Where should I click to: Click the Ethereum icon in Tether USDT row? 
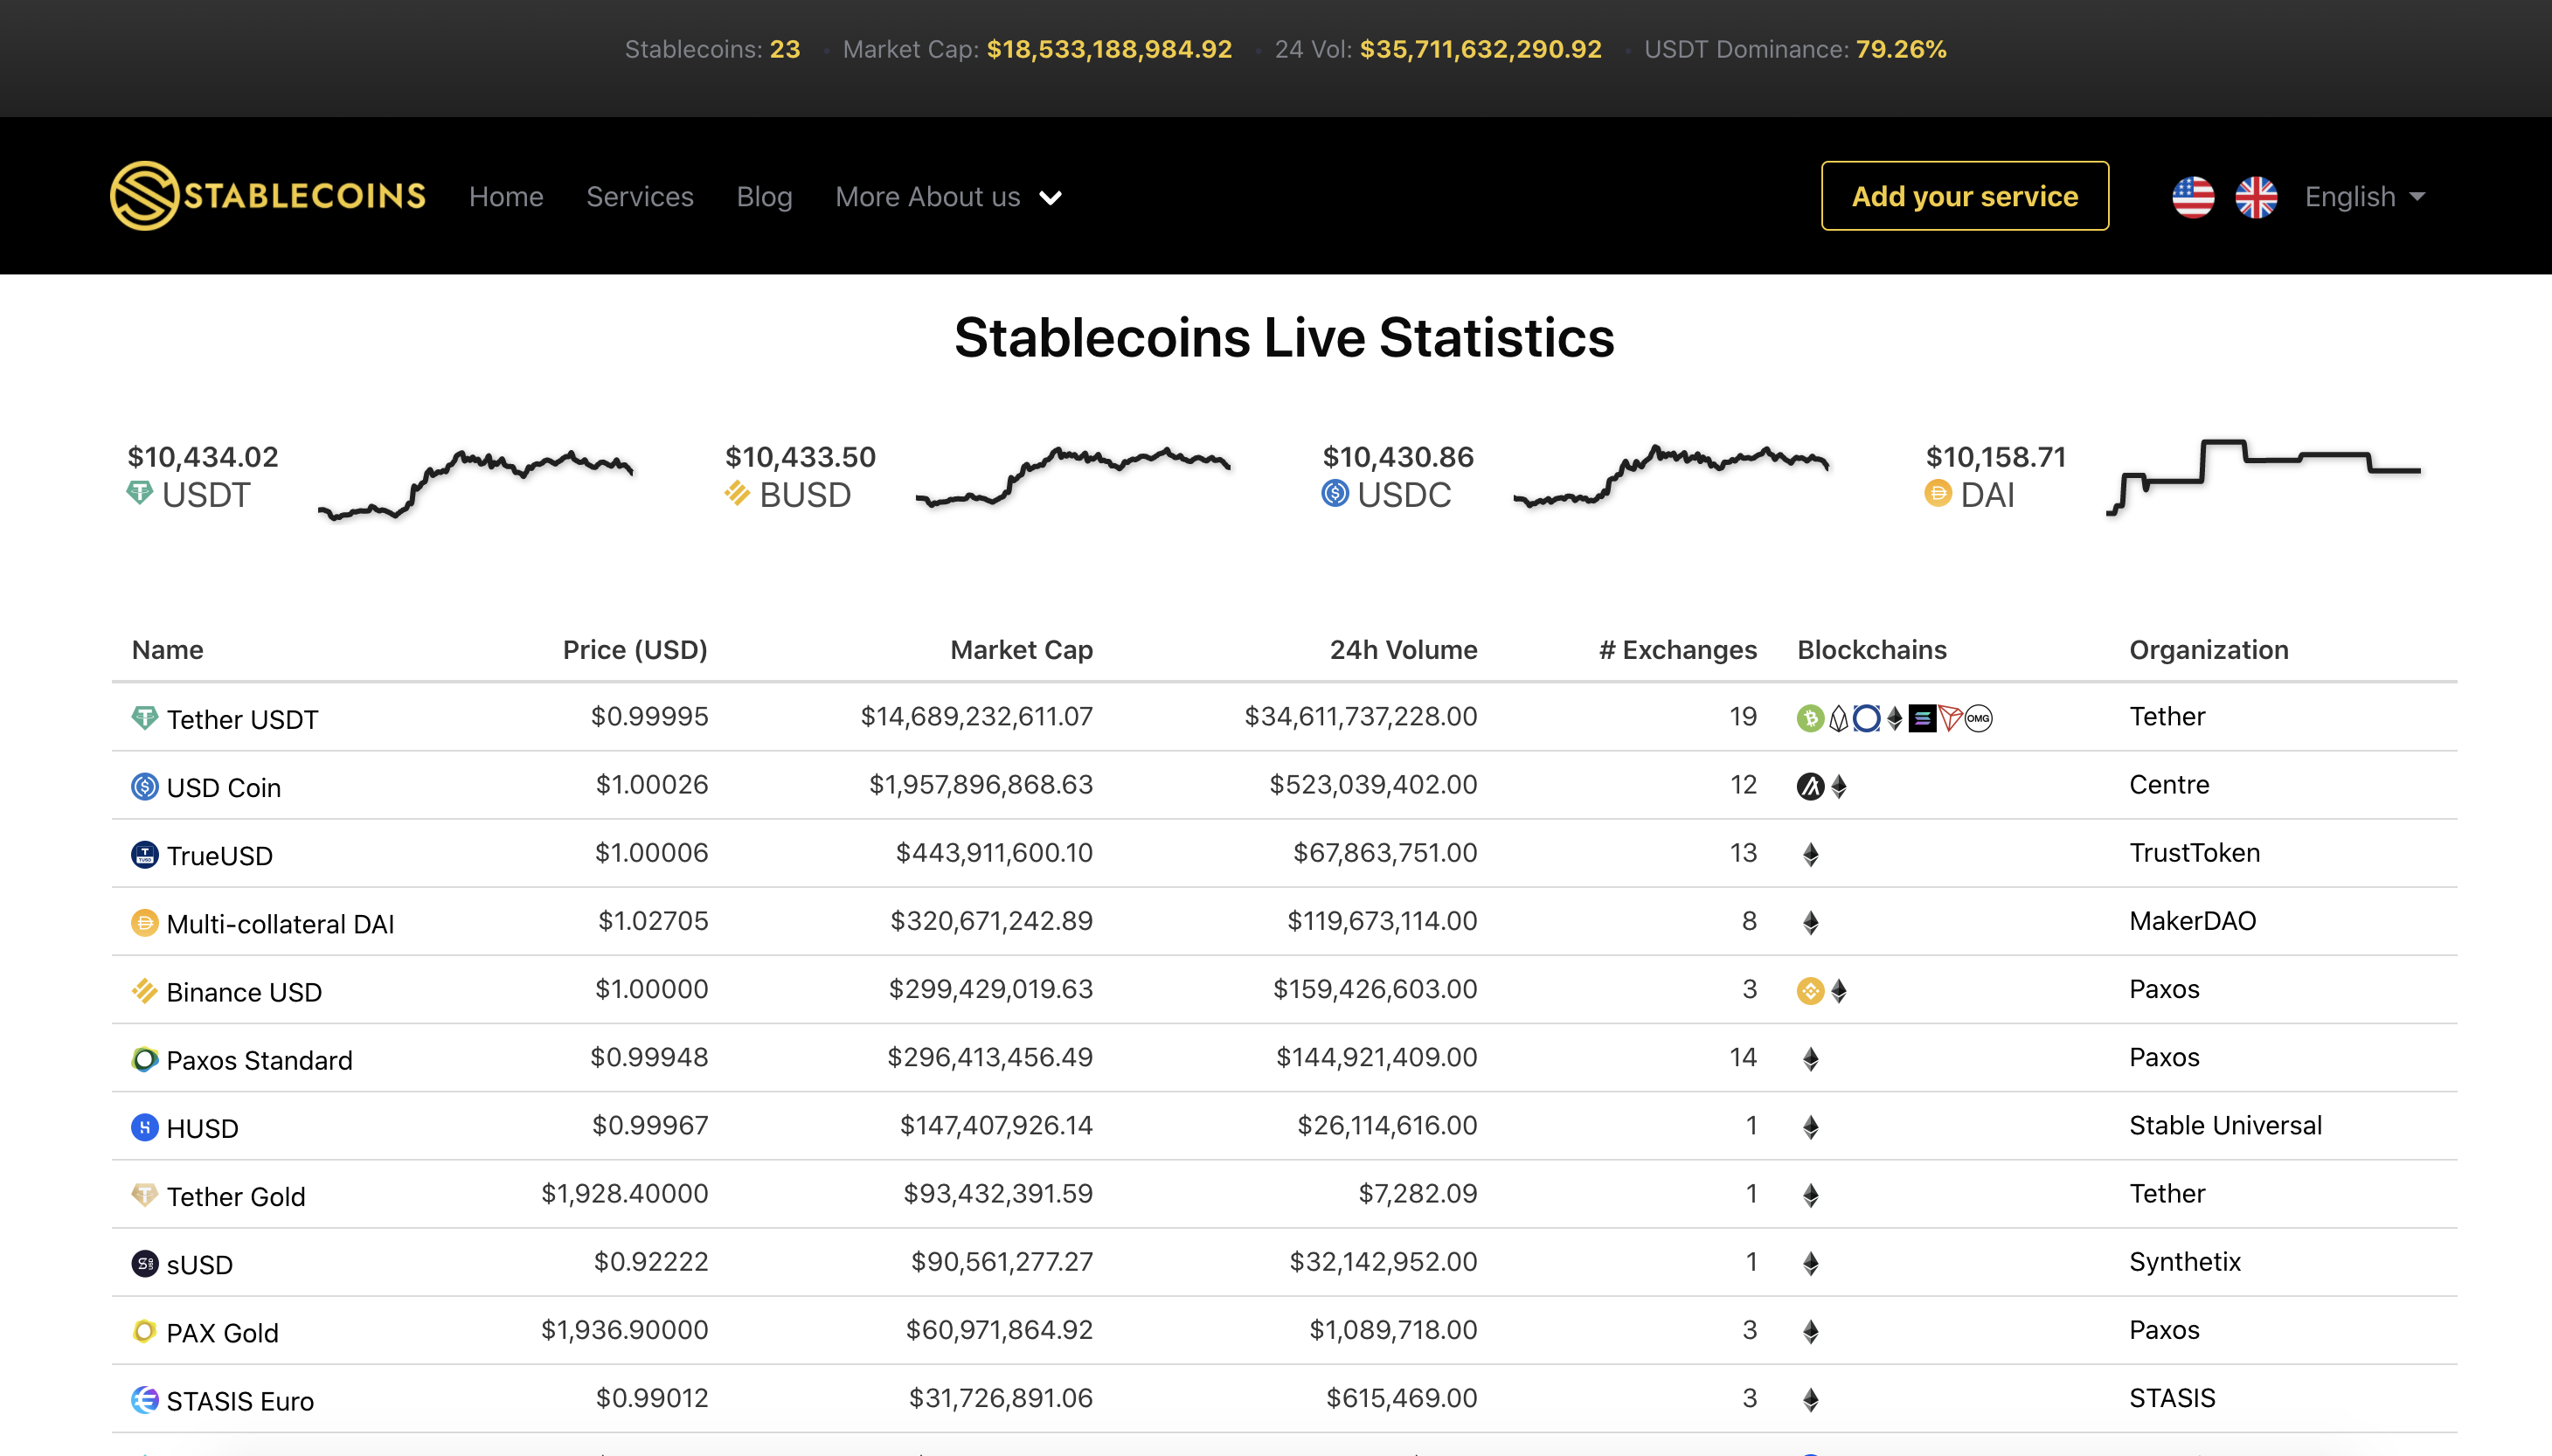[x=1894, y=718]
